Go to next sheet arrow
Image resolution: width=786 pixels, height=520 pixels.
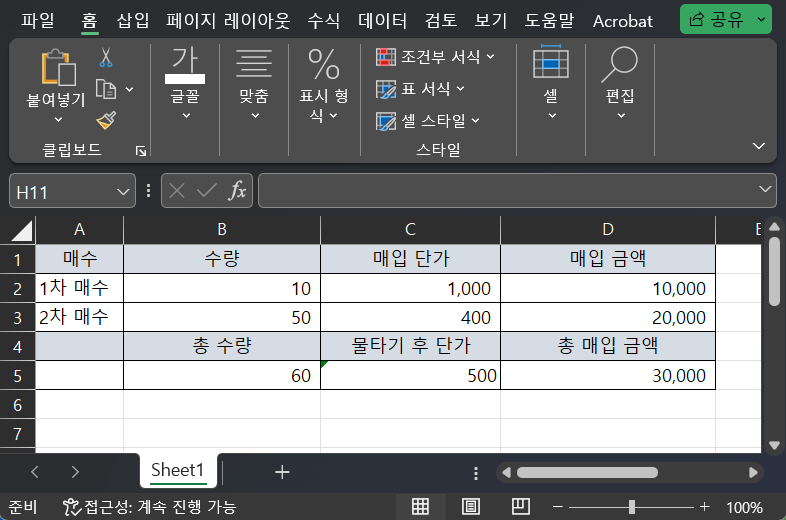click(x=75, y=472)
